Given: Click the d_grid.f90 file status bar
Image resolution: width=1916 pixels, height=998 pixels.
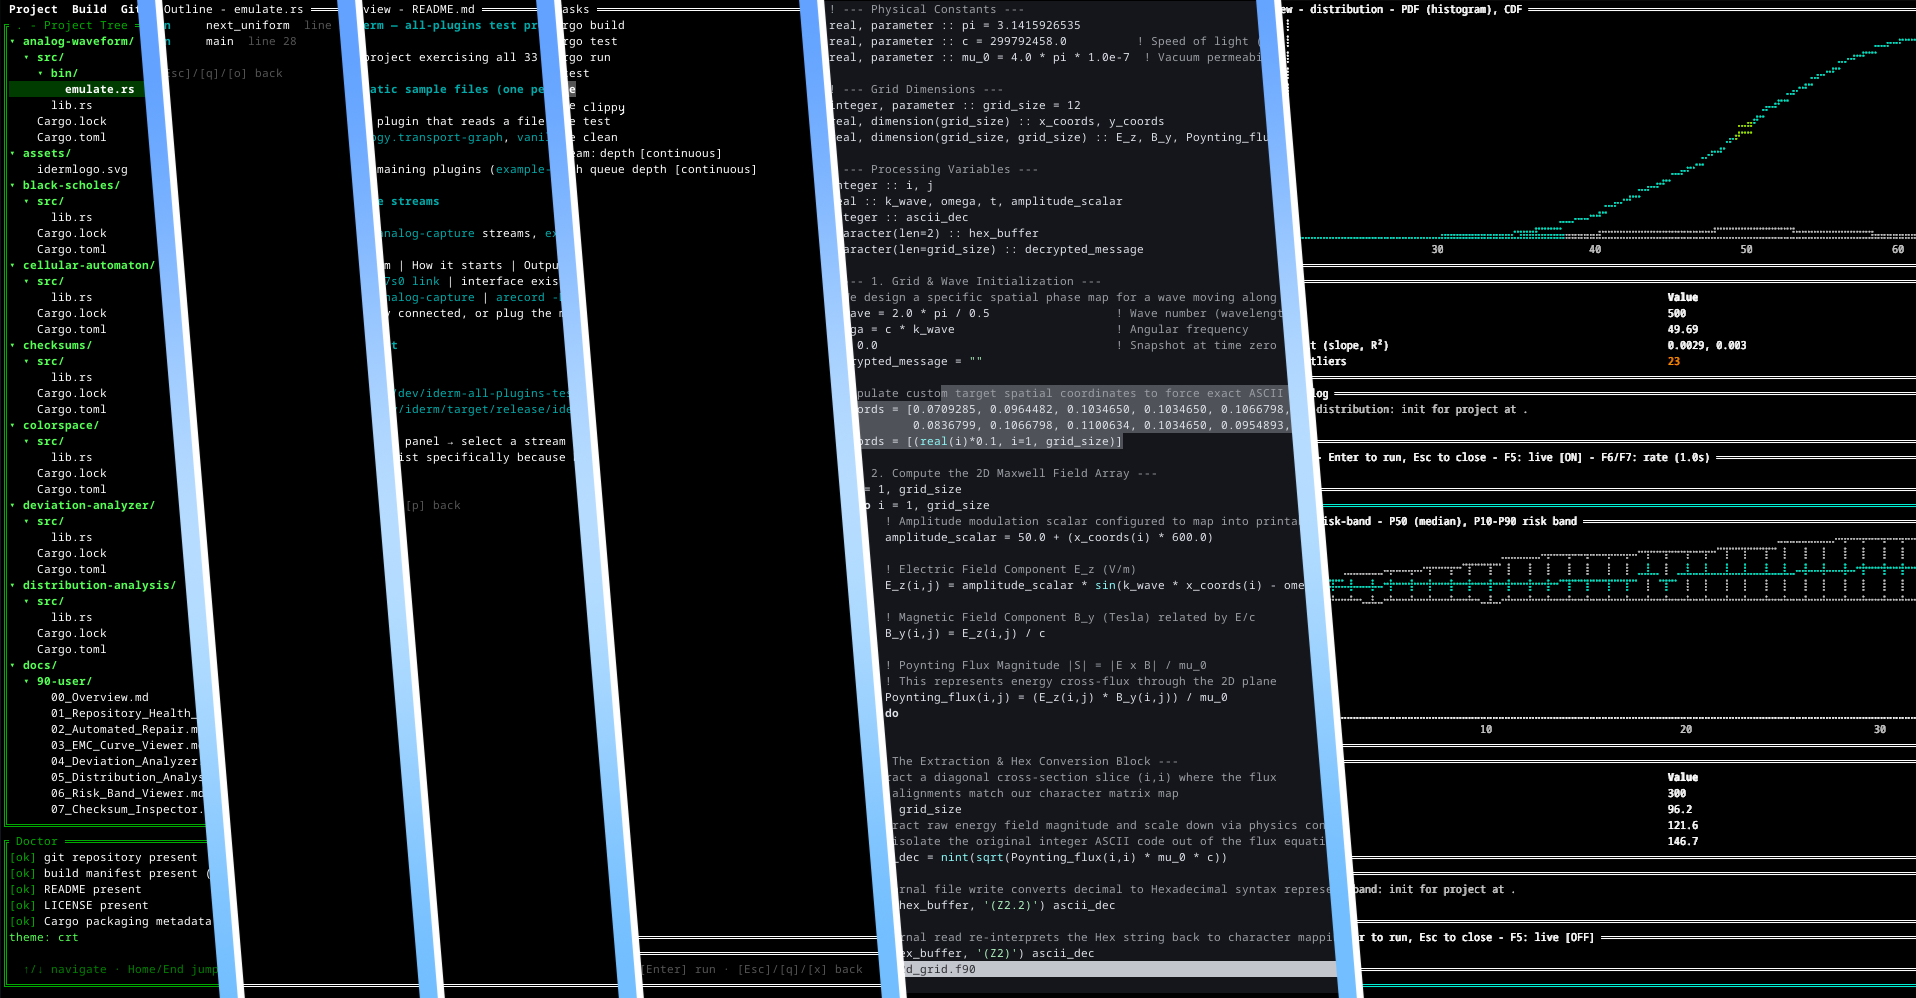Looking at the screenshot, I should click(x=1120, y=969).
